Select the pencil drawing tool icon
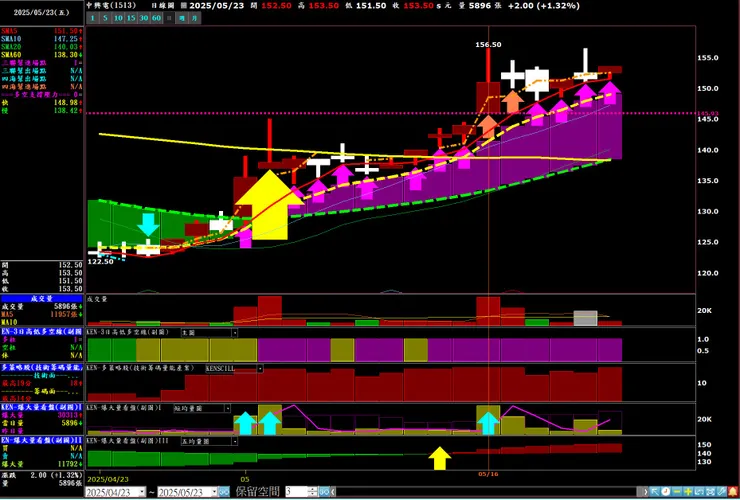 (x=722, y=492)
